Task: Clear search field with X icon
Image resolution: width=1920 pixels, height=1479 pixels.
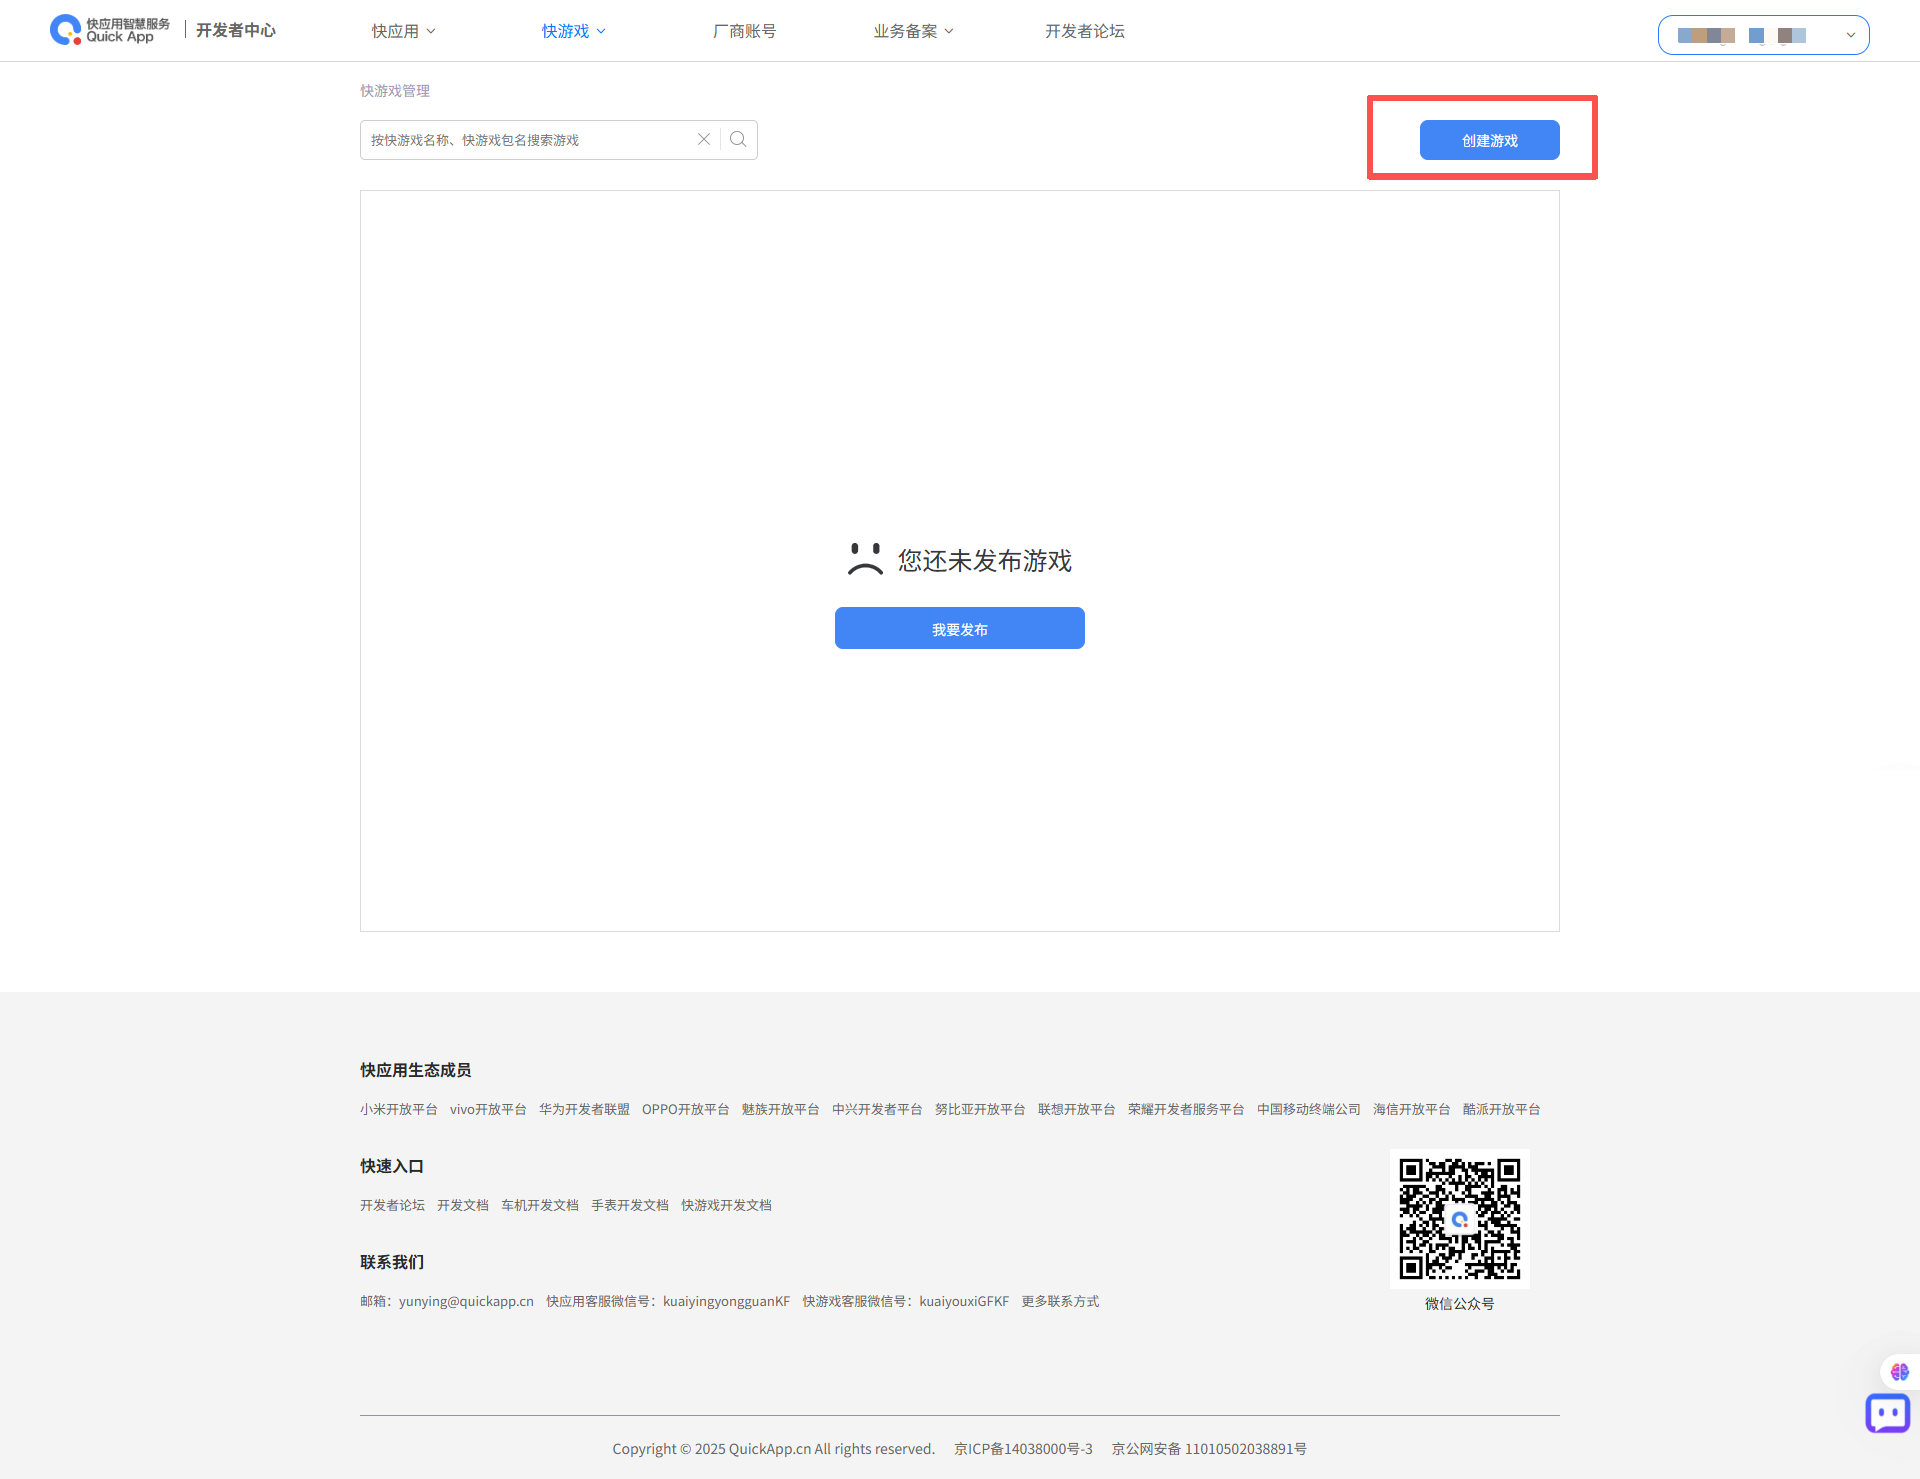Action: (x=704, y=140)
